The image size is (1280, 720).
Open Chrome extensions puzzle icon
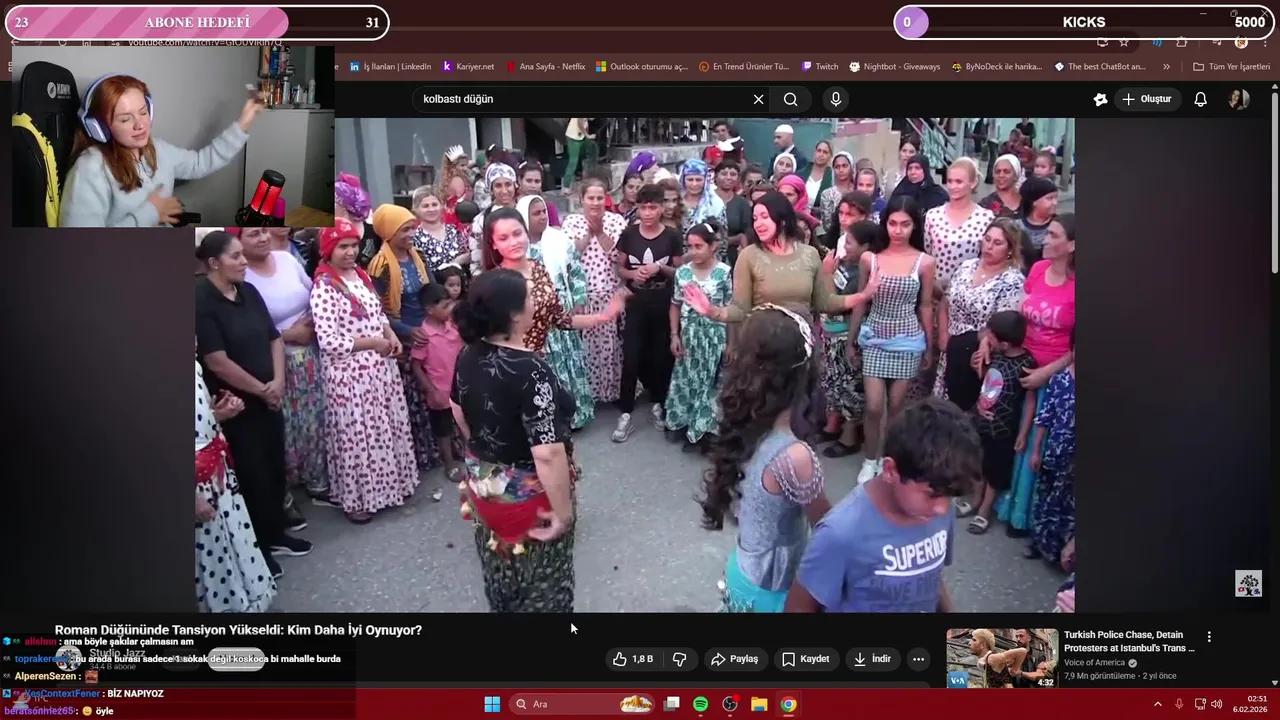(x=1182, y=42)
